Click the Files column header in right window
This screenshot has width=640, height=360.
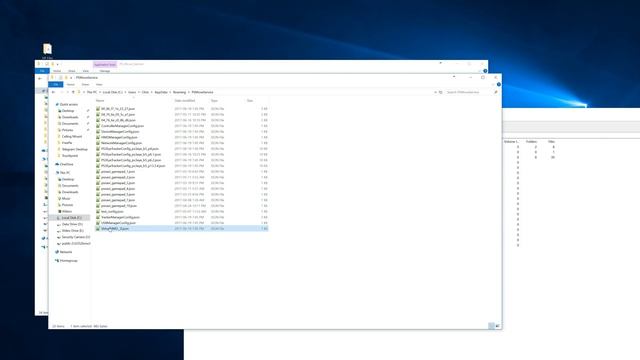point(551,142)
